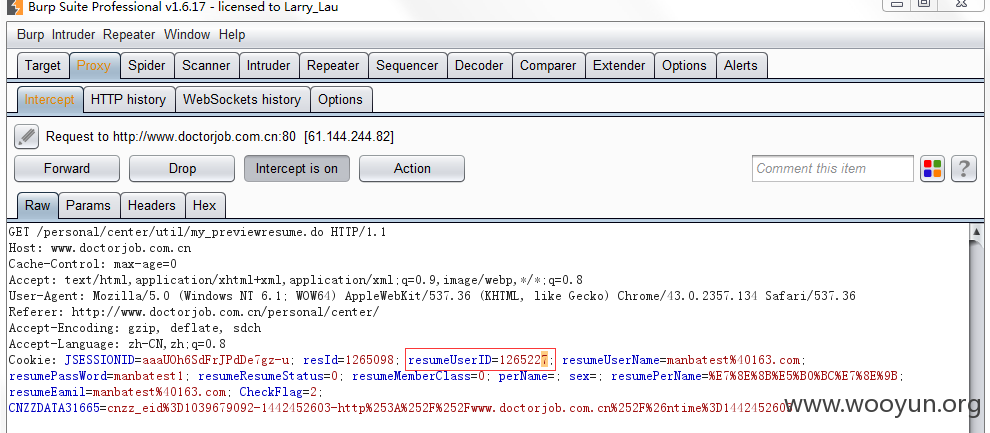Click the Referer header line

194,312
